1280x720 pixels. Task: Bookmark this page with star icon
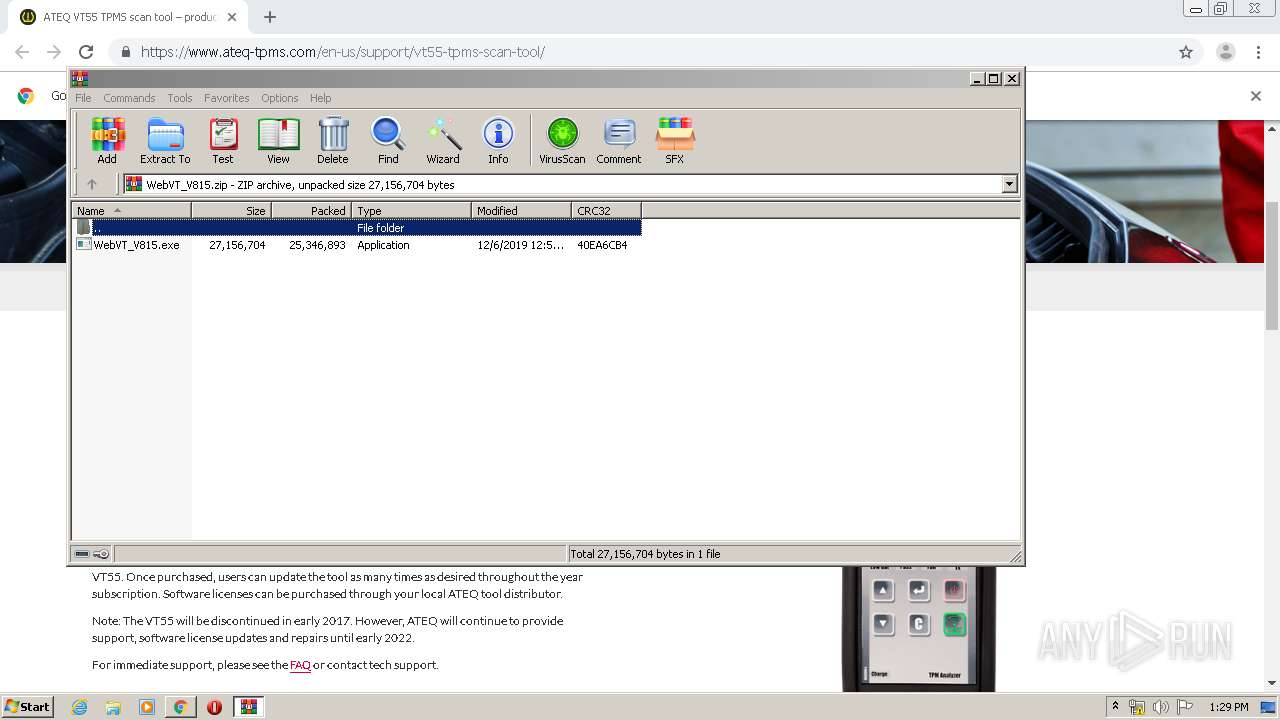click(1186, 52)
